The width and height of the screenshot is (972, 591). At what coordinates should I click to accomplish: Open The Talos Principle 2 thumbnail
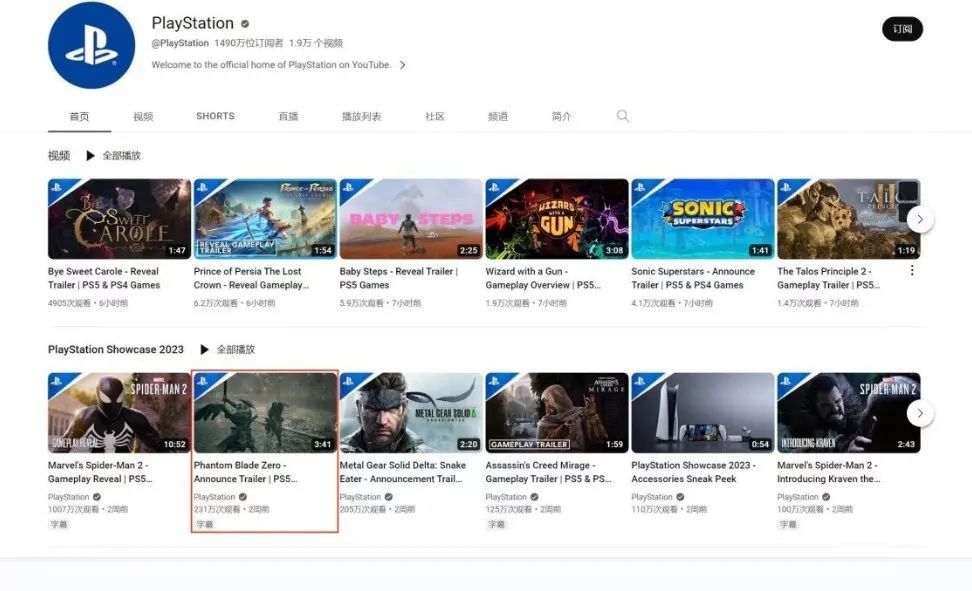coord(849,219)
